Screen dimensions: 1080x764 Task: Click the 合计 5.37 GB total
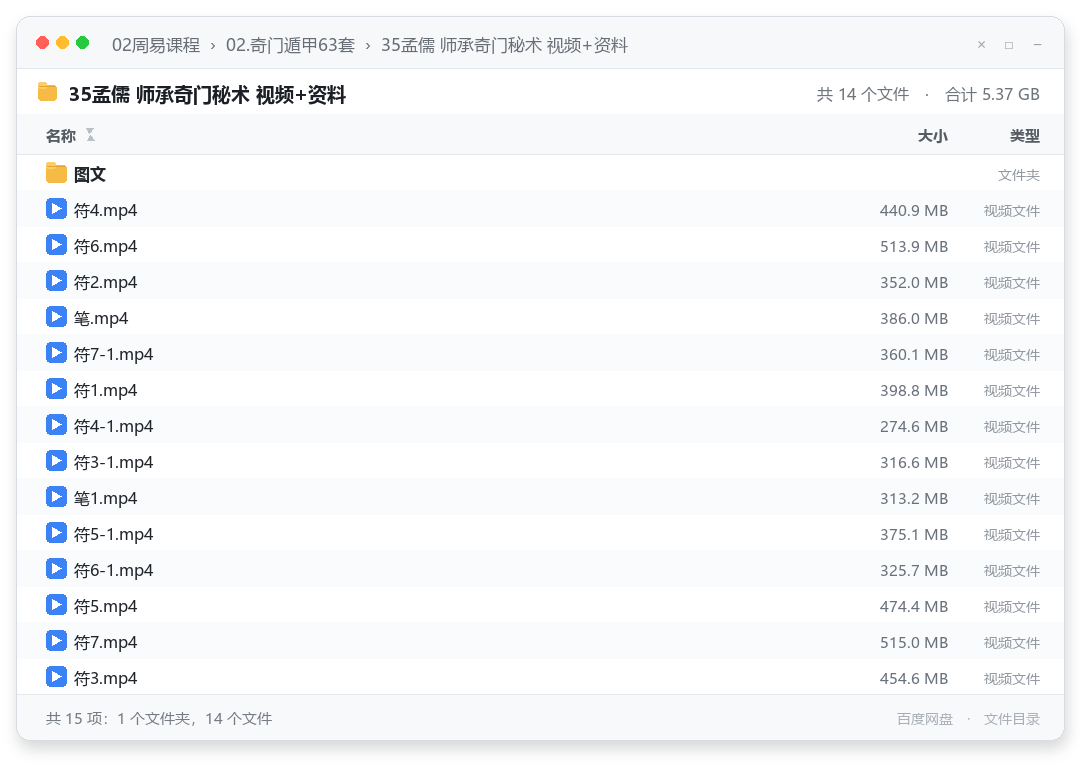click(992, 94)
